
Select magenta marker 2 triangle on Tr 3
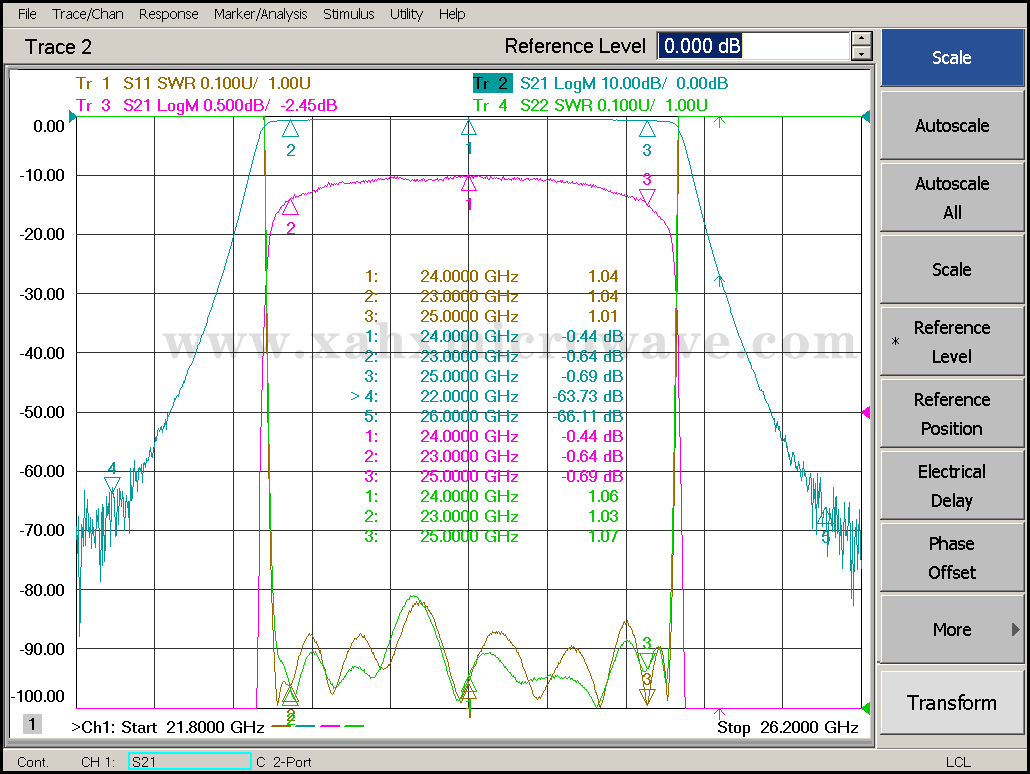[x=290, y=207]
